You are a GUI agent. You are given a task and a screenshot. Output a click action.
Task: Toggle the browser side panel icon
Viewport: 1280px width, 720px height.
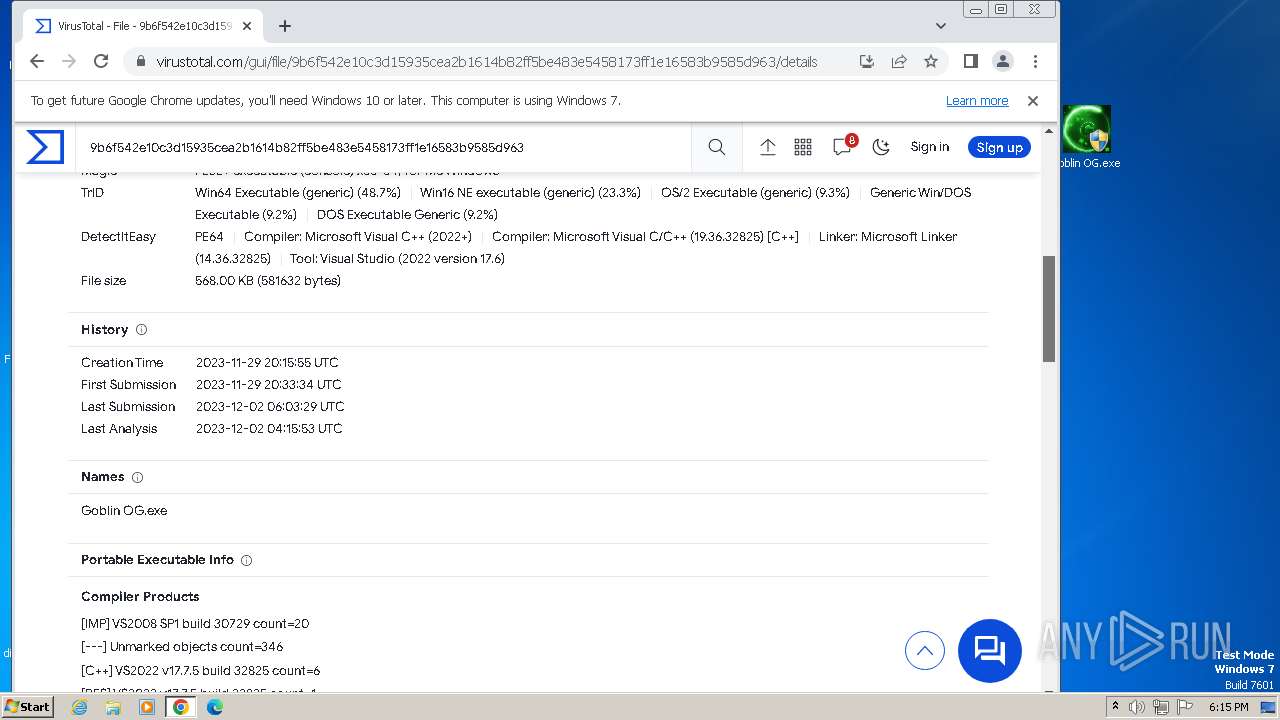[x=970, y=61]
